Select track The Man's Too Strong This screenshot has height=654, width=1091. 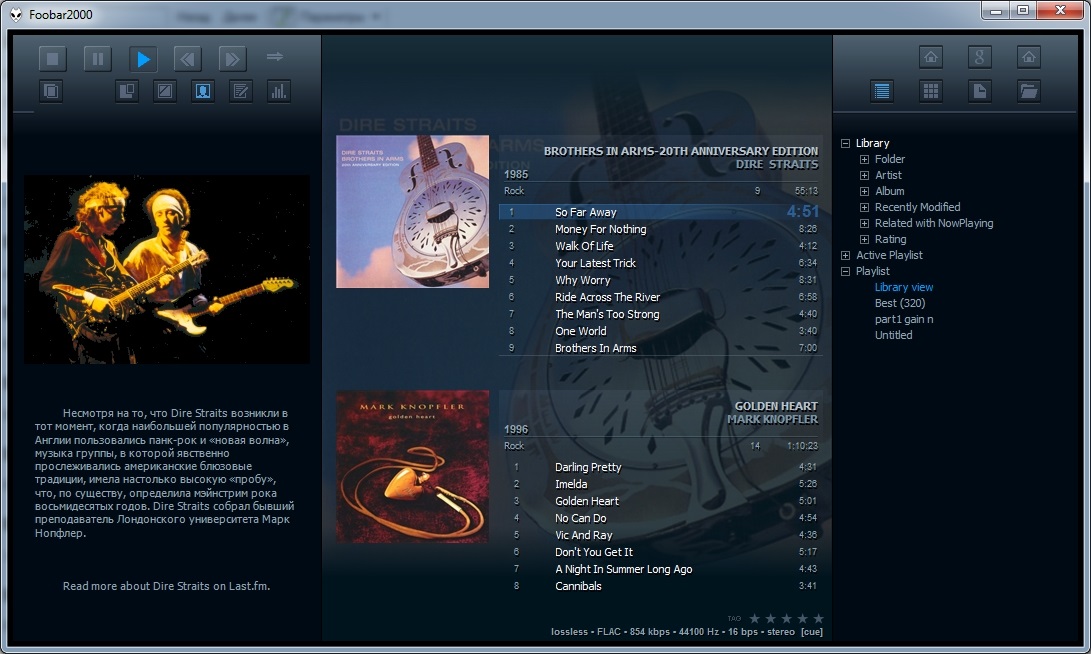(x=660, y=314)
